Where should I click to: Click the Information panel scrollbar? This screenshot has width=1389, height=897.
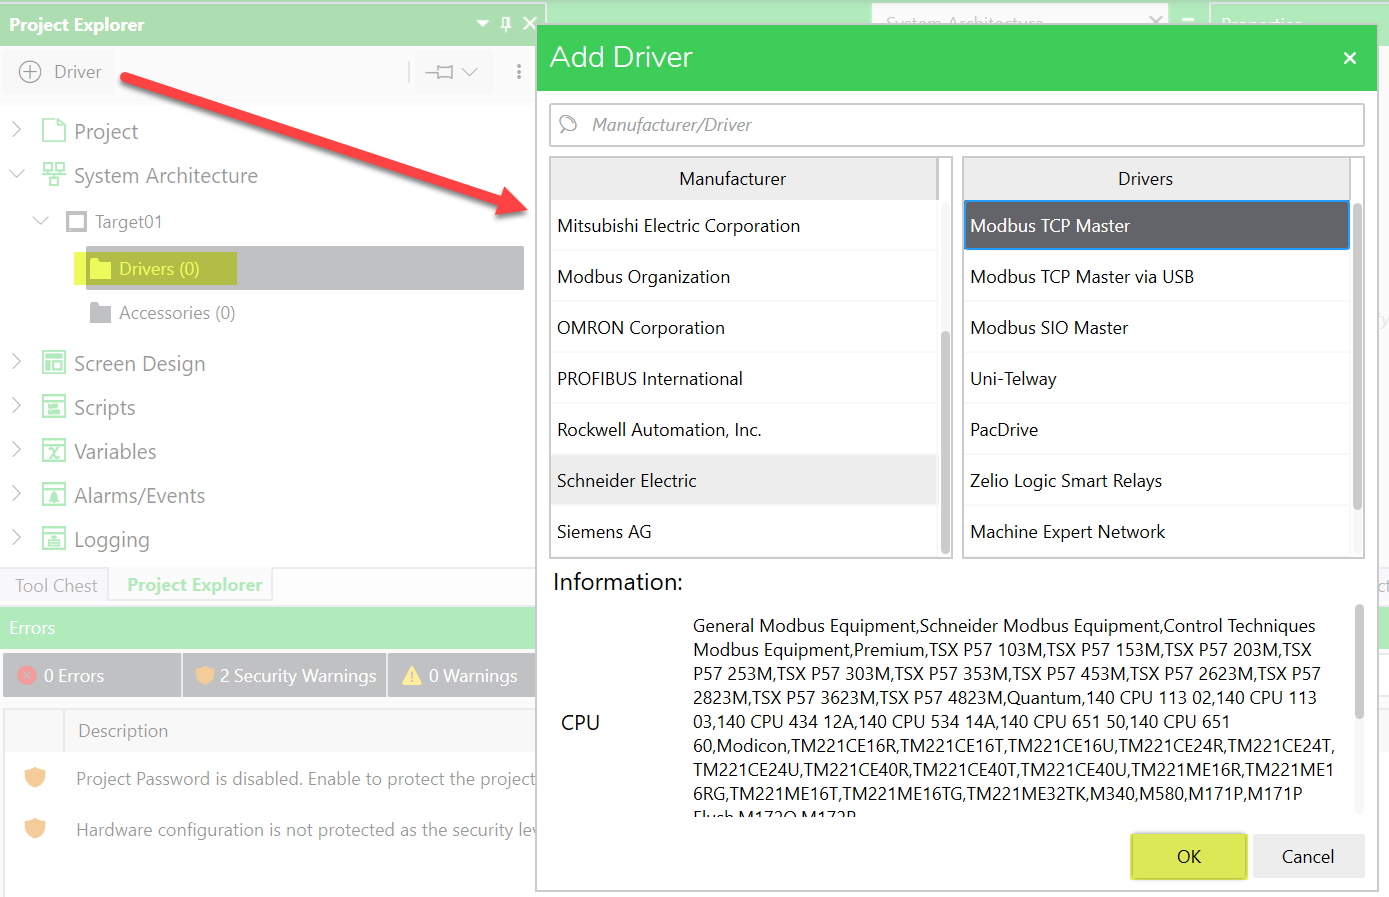[1359, 661]
